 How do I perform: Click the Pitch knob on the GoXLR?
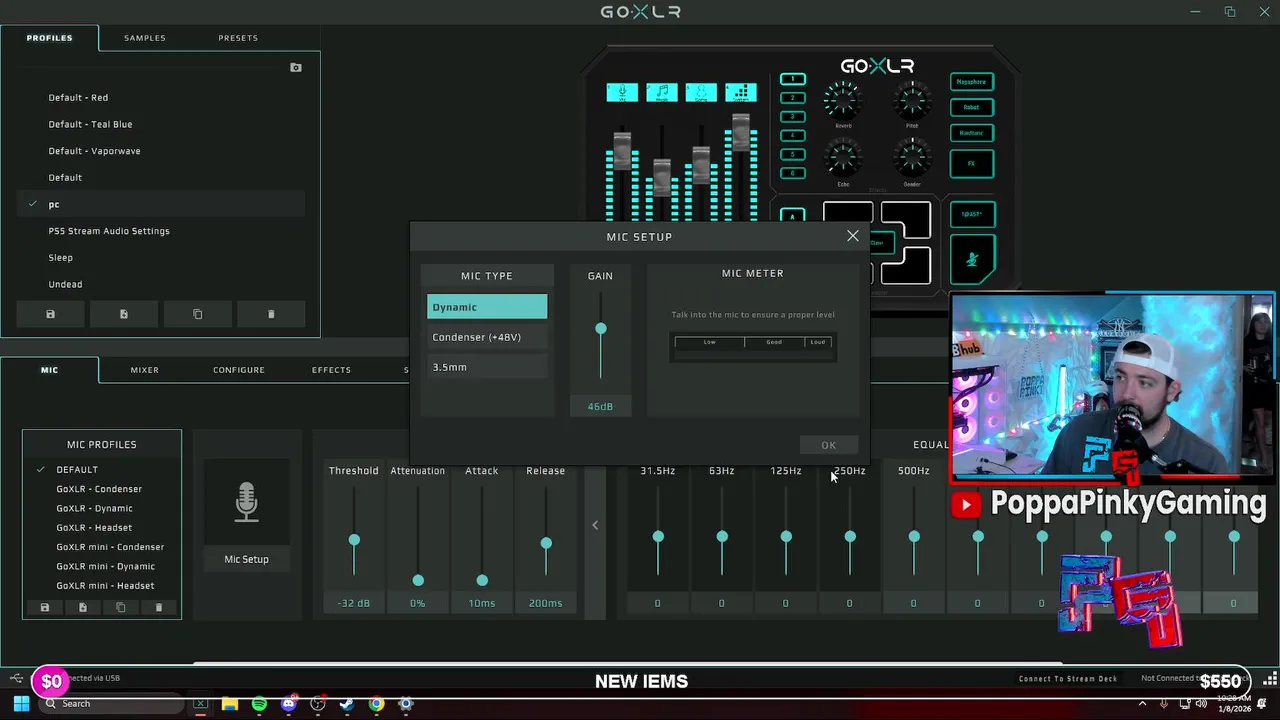point(912,100)
